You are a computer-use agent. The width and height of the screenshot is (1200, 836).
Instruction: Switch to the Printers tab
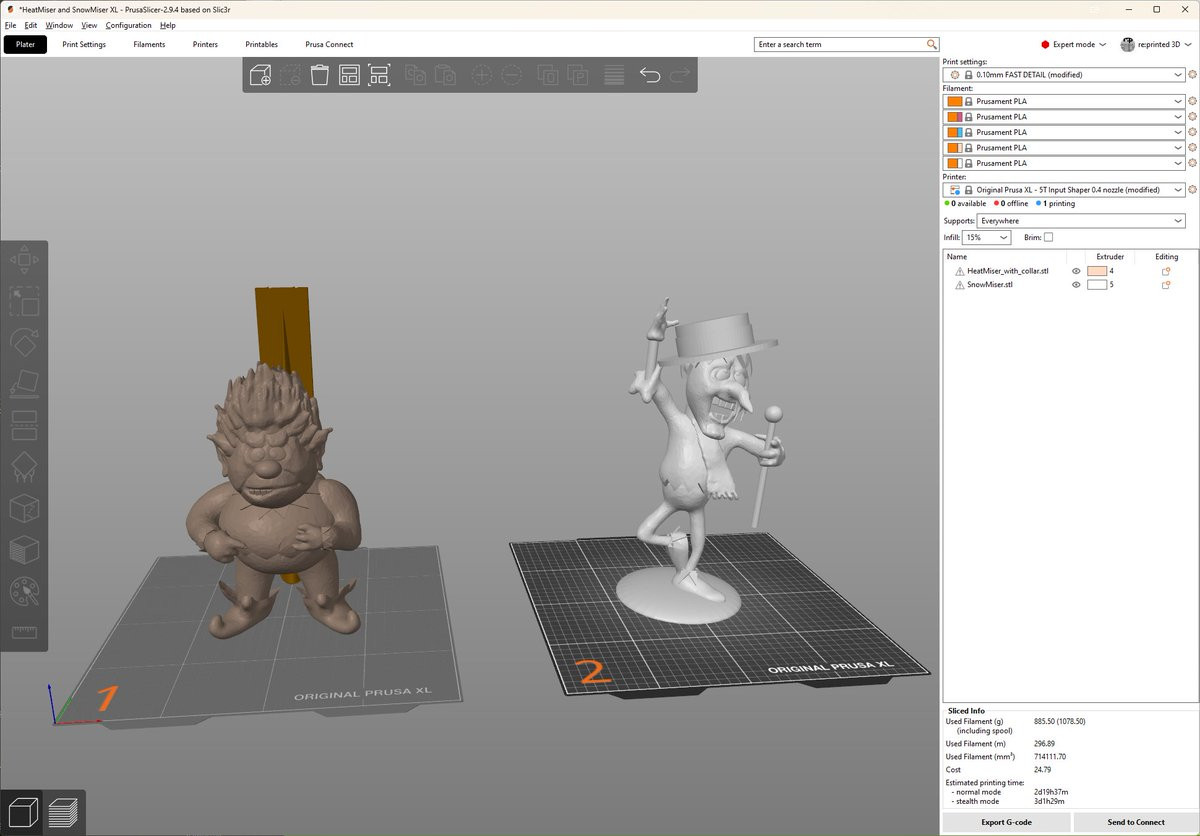click(205, 44)
